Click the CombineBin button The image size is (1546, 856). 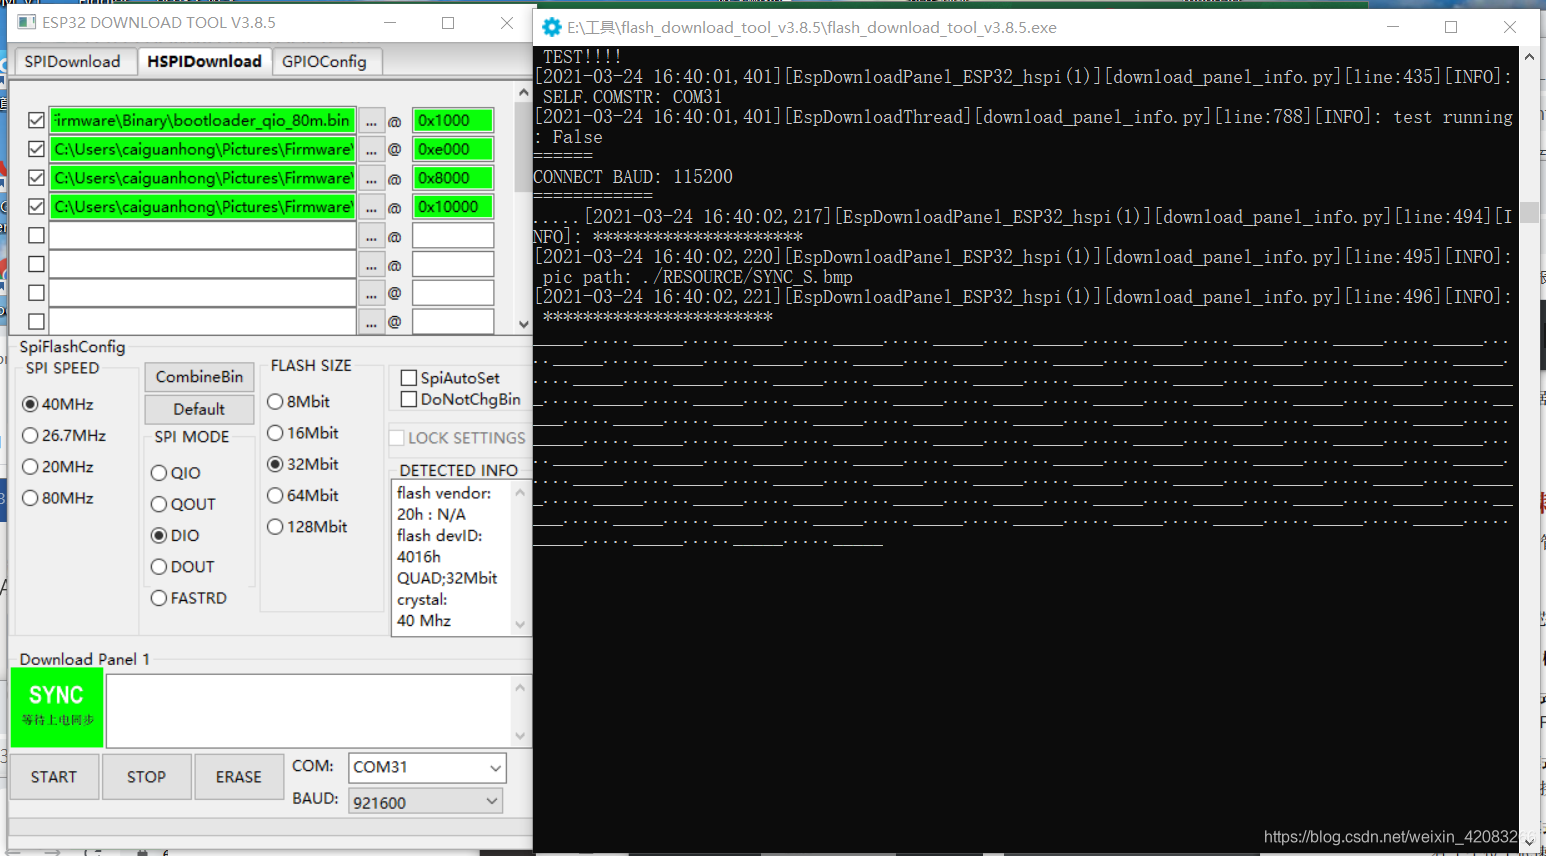(199, 377)
